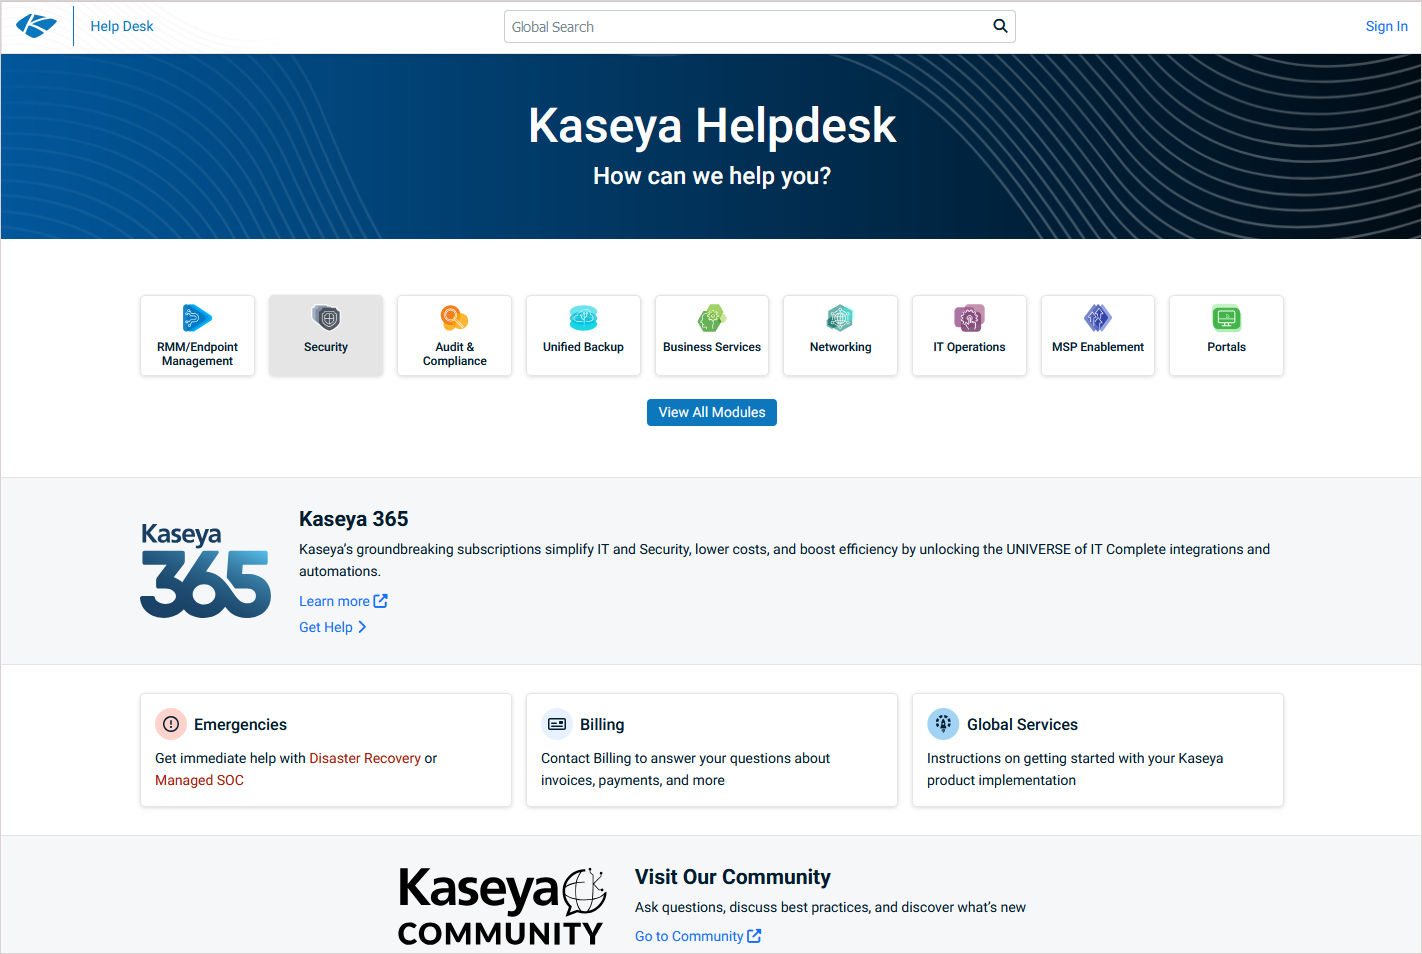The height and width of the screenshot is (954, 1422).
Task: Open Business Services module icon
Action: click(x=712, y=318)
